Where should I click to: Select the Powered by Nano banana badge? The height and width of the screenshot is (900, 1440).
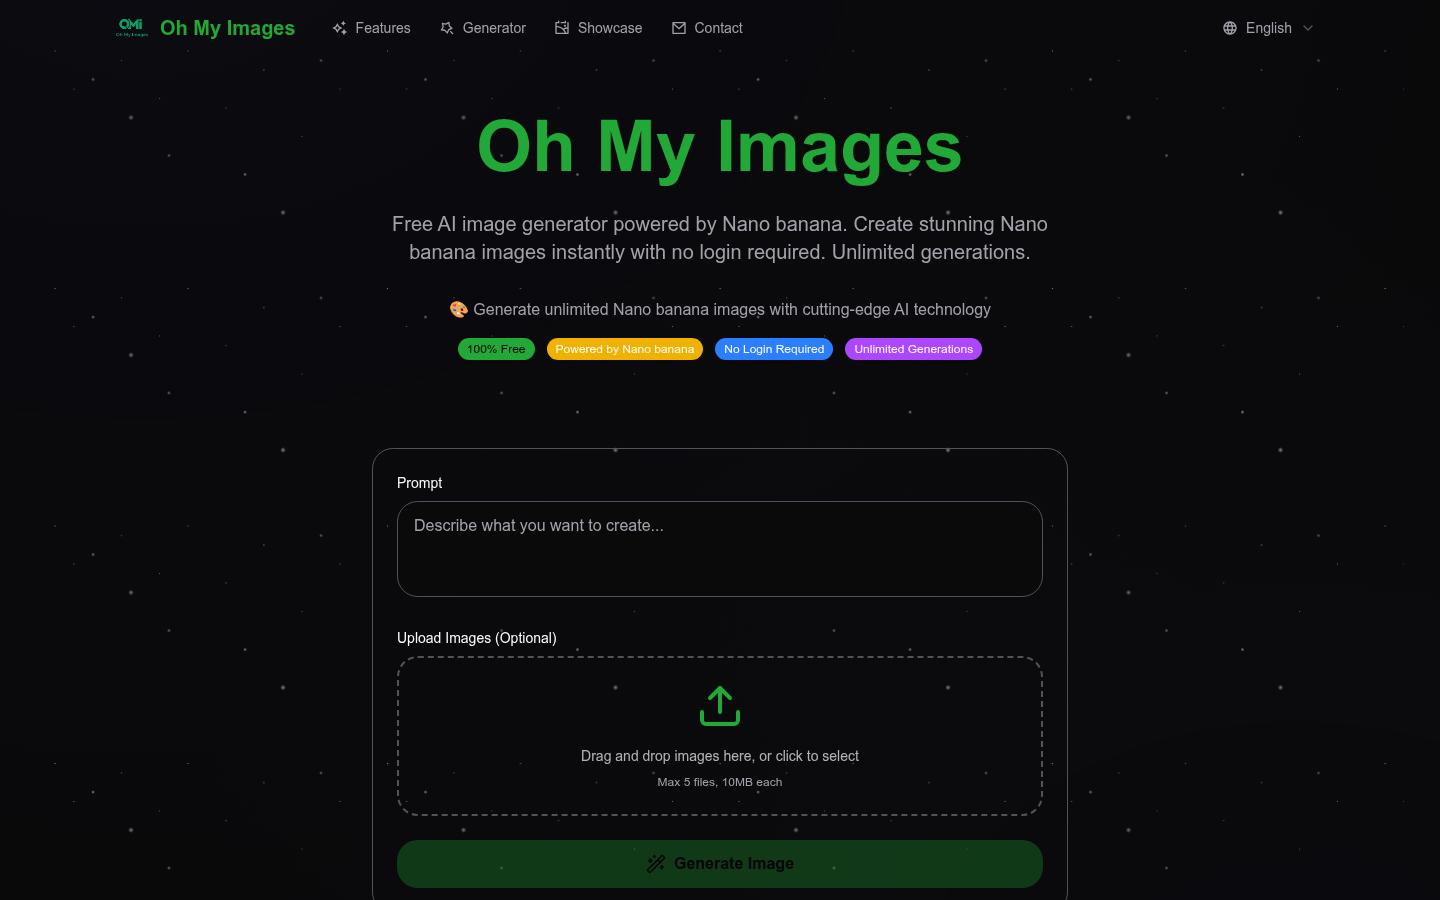624,349
